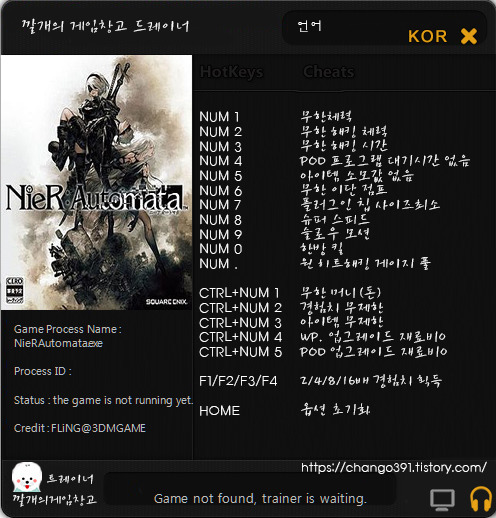
Task: Select the CTRL+NUM 5 hotkey label
Action: click(240, 352)
